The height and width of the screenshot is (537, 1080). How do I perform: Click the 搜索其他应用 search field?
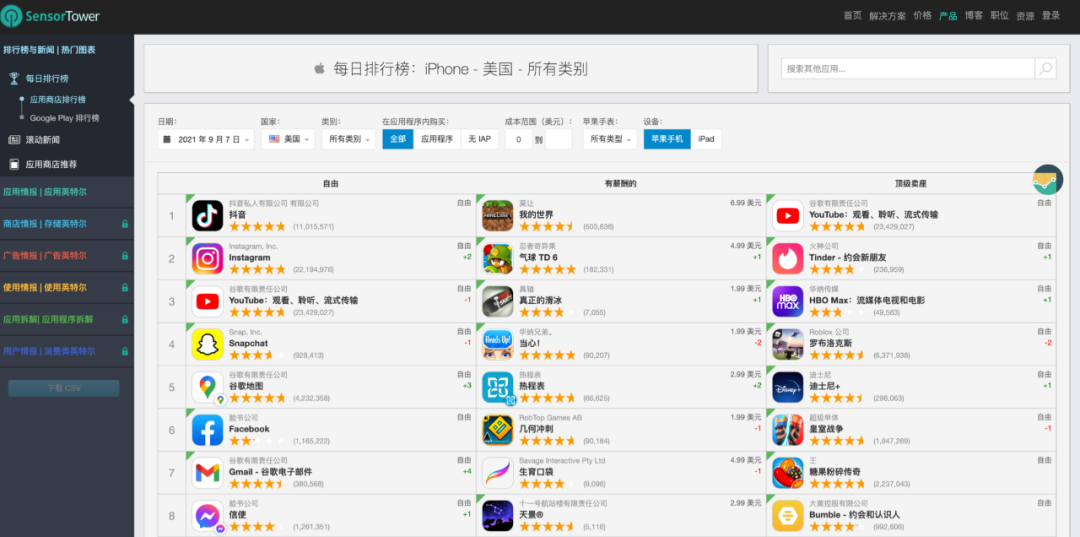pyautogui.click(x=908, y=68)
